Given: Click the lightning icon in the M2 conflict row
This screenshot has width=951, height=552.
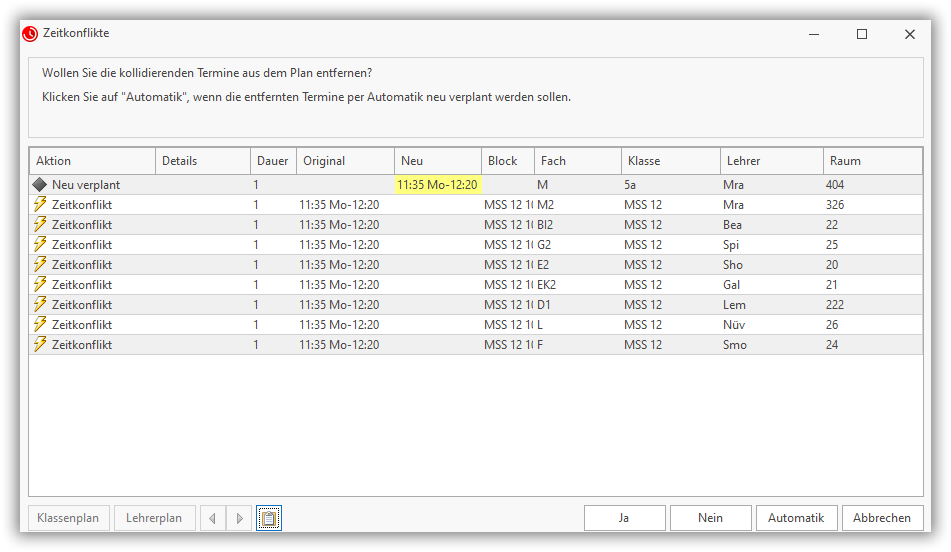Looking at the screenshot, I should (x=40, y=204).
